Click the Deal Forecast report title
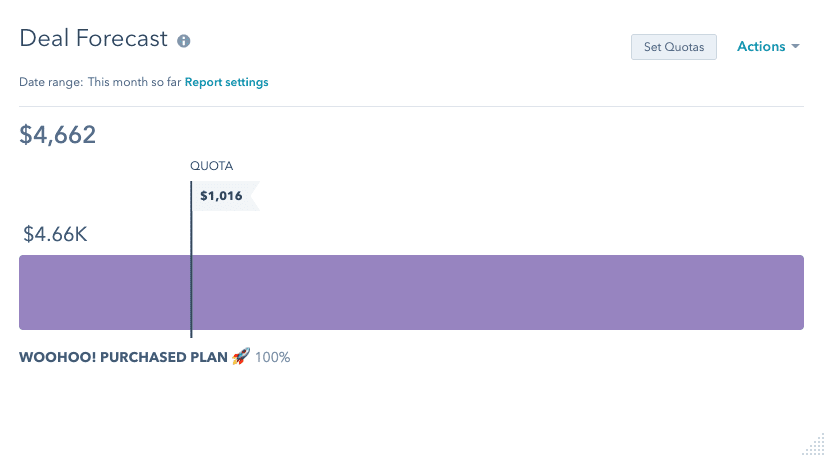825x457 pixels. pyautogui.click(x=93, y=38)
